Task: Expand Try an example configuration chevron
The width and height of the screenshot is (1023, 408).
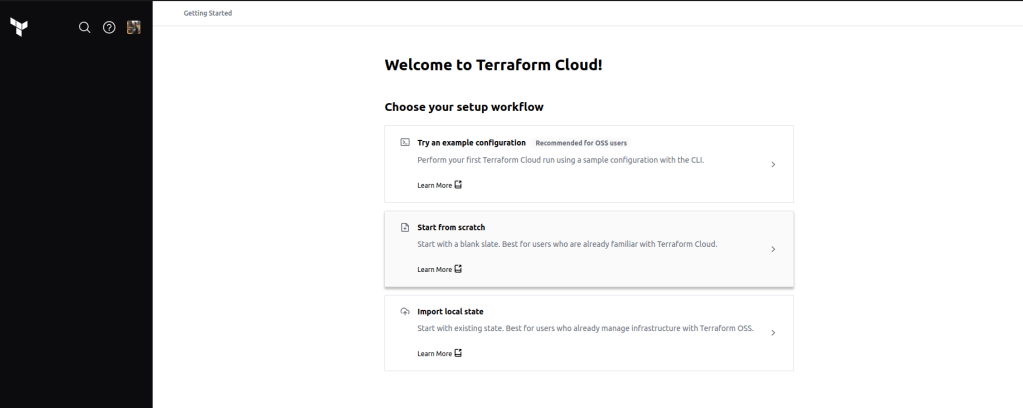Action: click(773, 164)
